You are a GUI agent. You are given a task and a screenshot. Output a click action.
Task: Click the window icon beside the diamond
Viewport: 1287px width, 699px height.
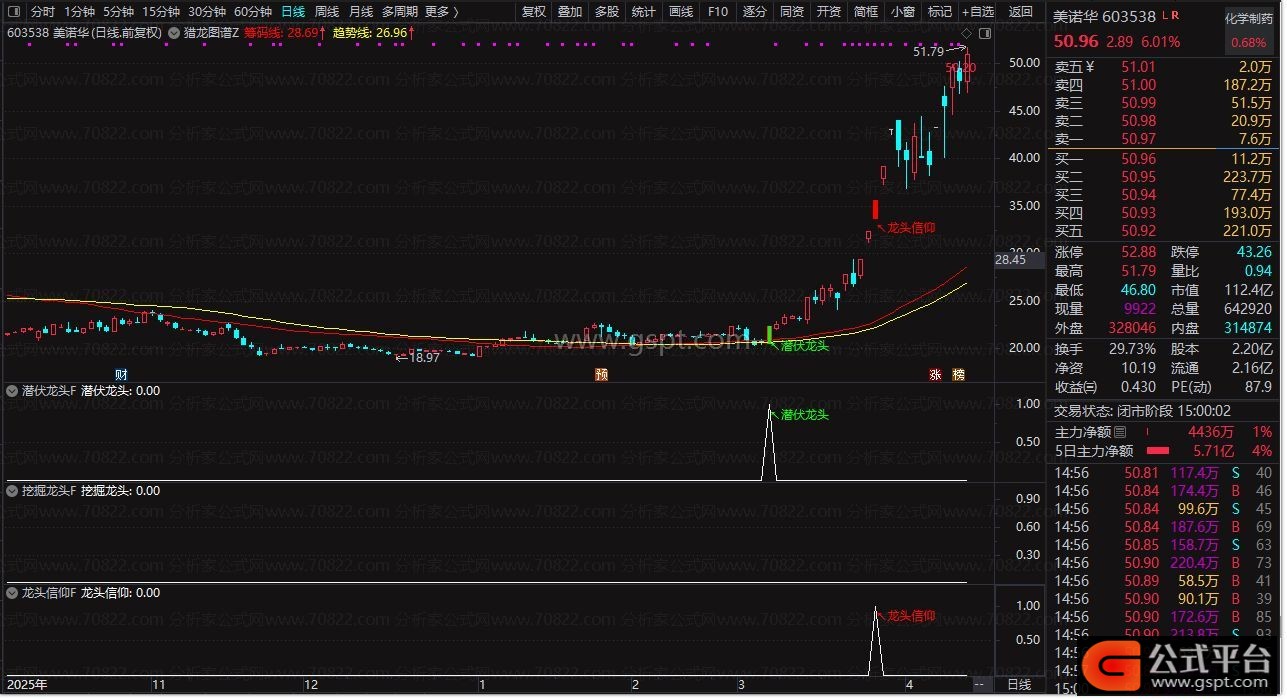984,33
